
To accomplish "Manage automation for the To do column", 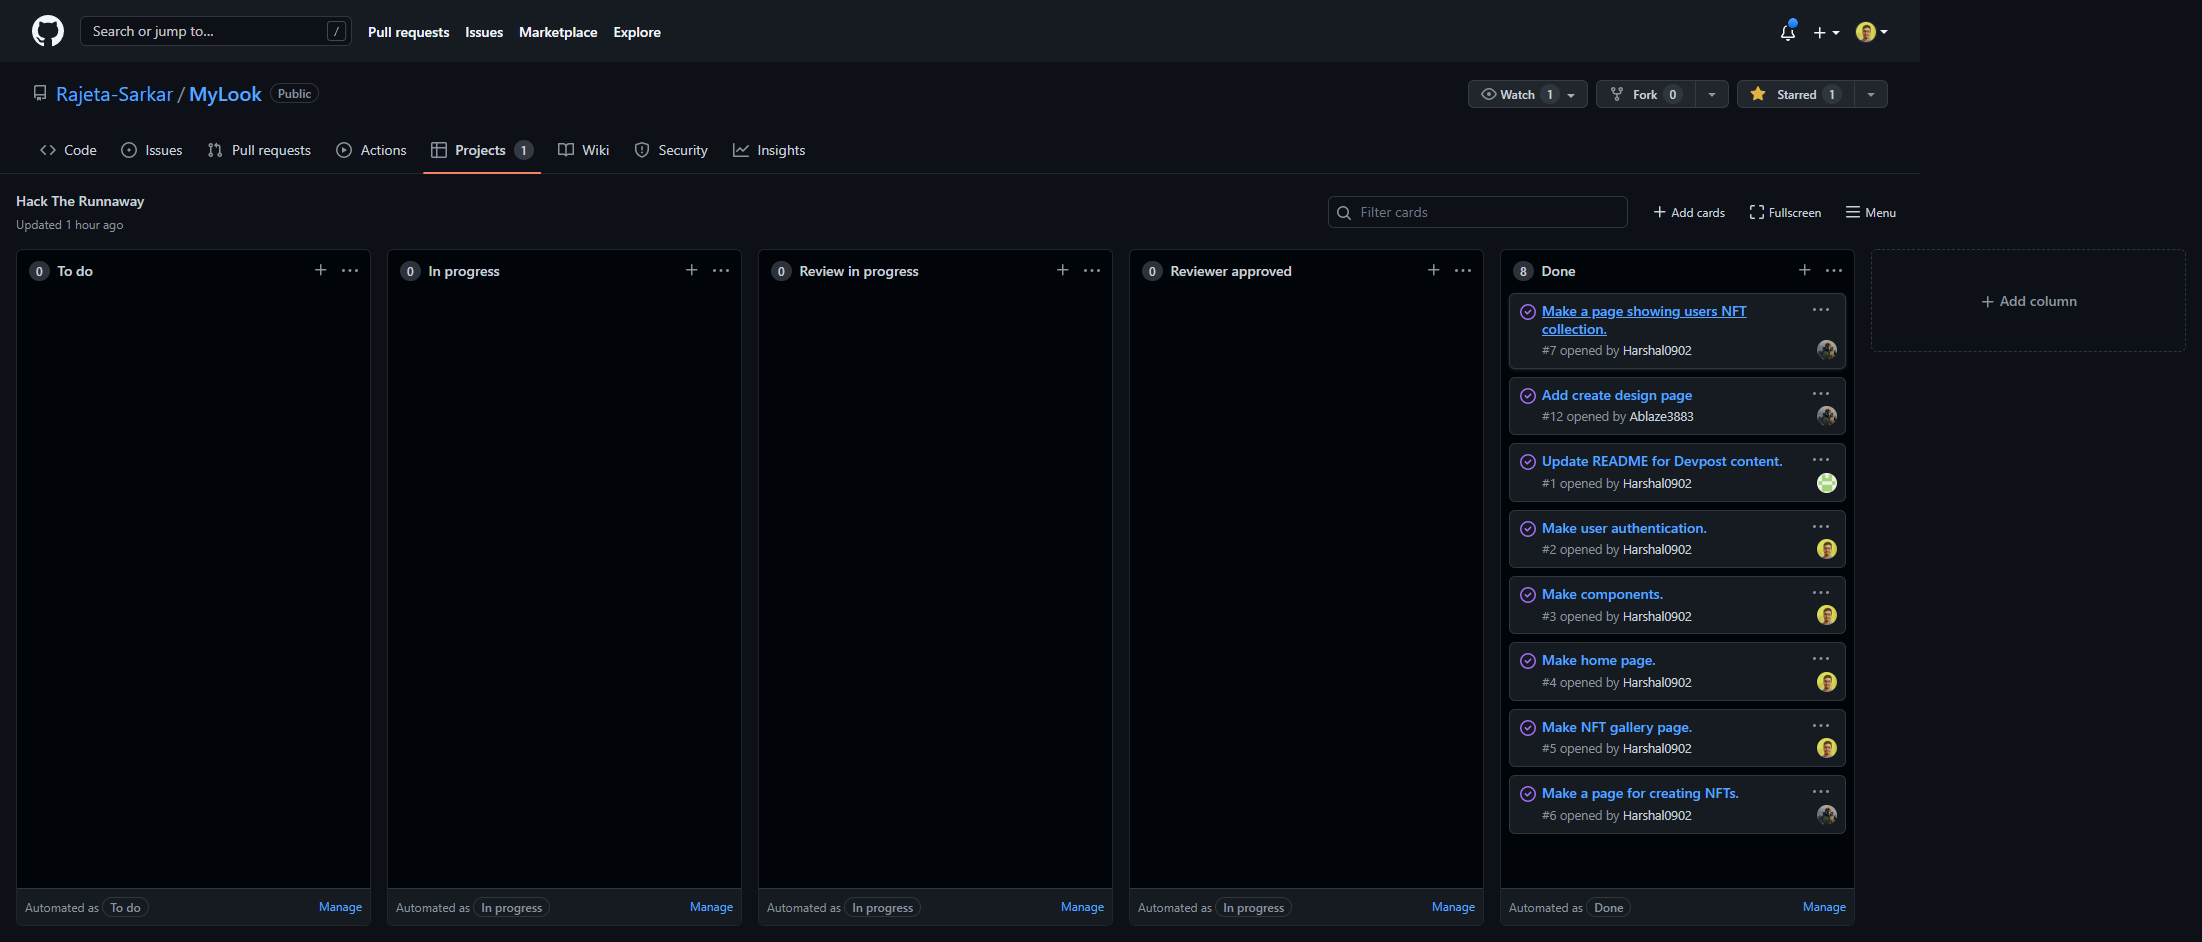I will (340, 907).
